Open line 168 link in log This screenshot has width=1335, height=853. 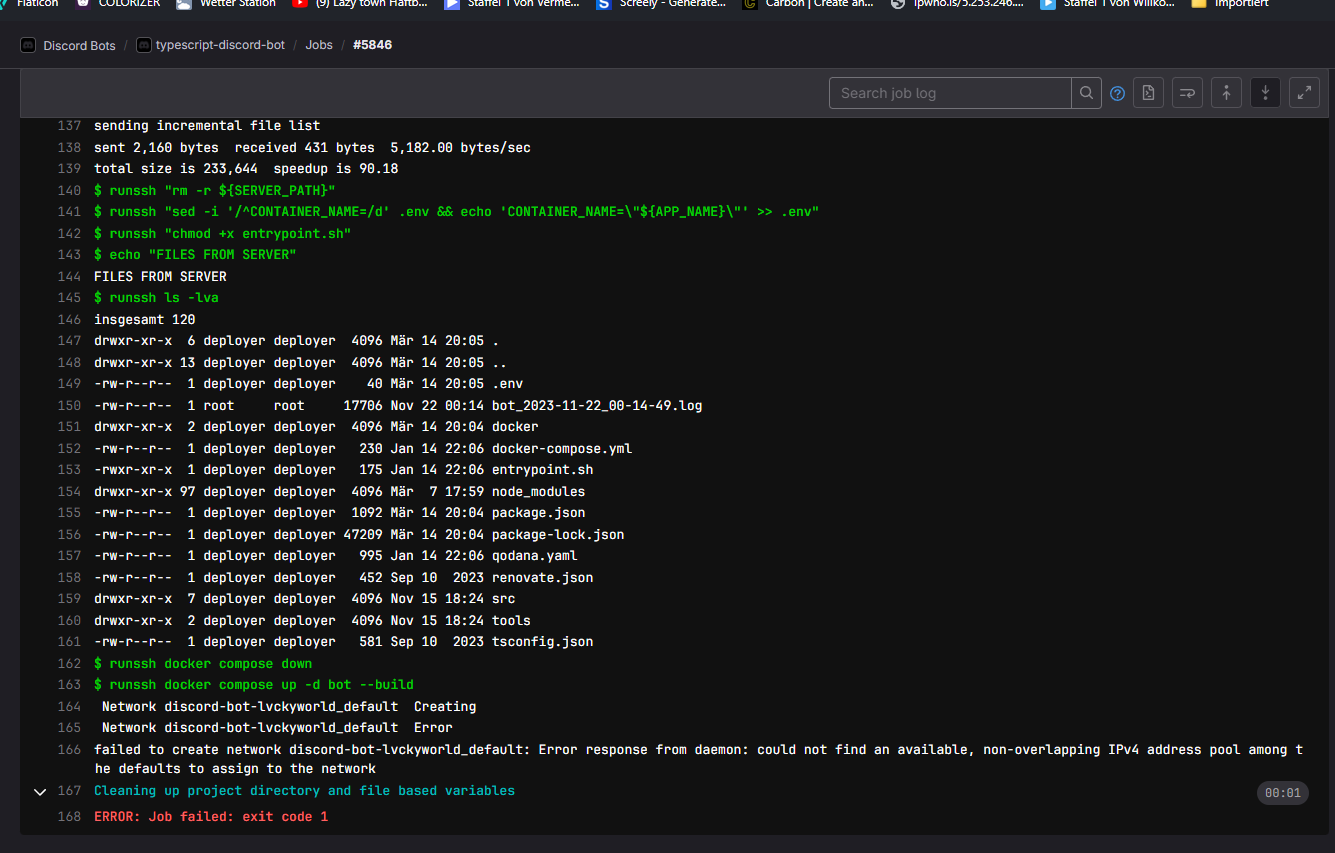point(69,817)
